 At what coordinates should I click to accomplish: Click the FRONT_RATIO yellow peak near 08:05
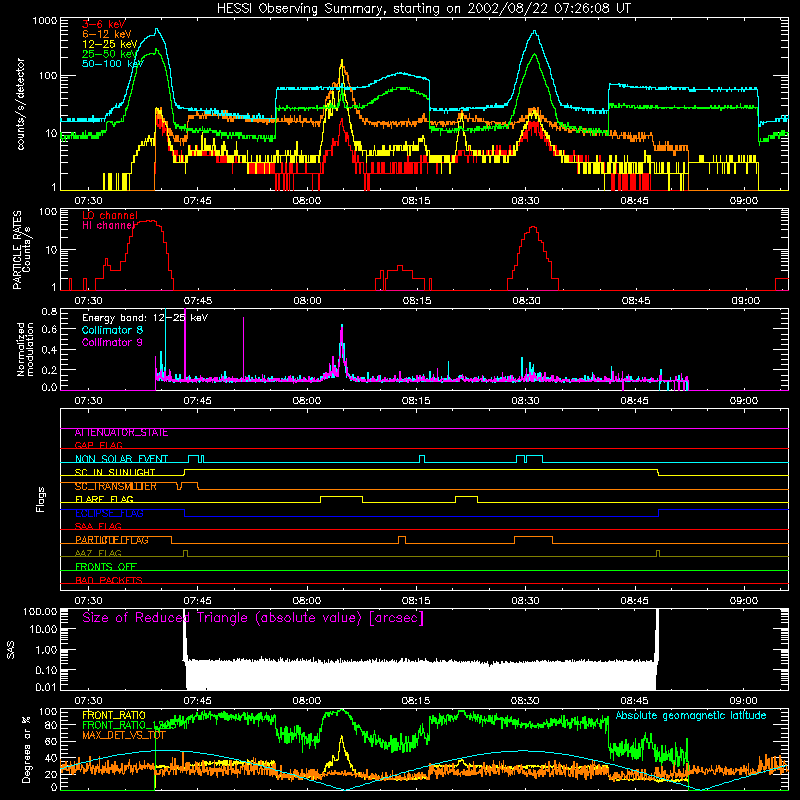coord(341,738)
